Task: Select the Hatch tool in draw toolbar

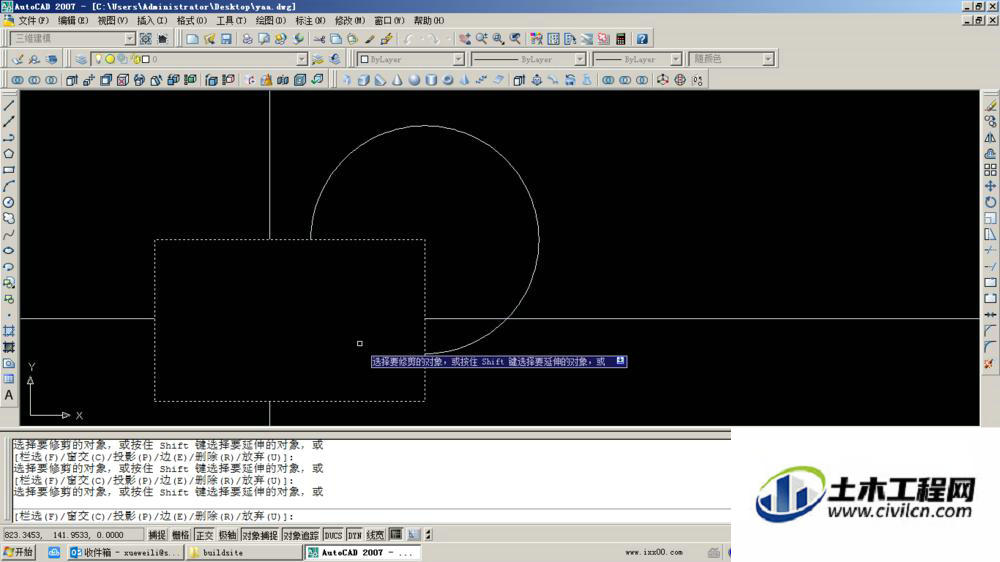Action: (x=9, y=331)
